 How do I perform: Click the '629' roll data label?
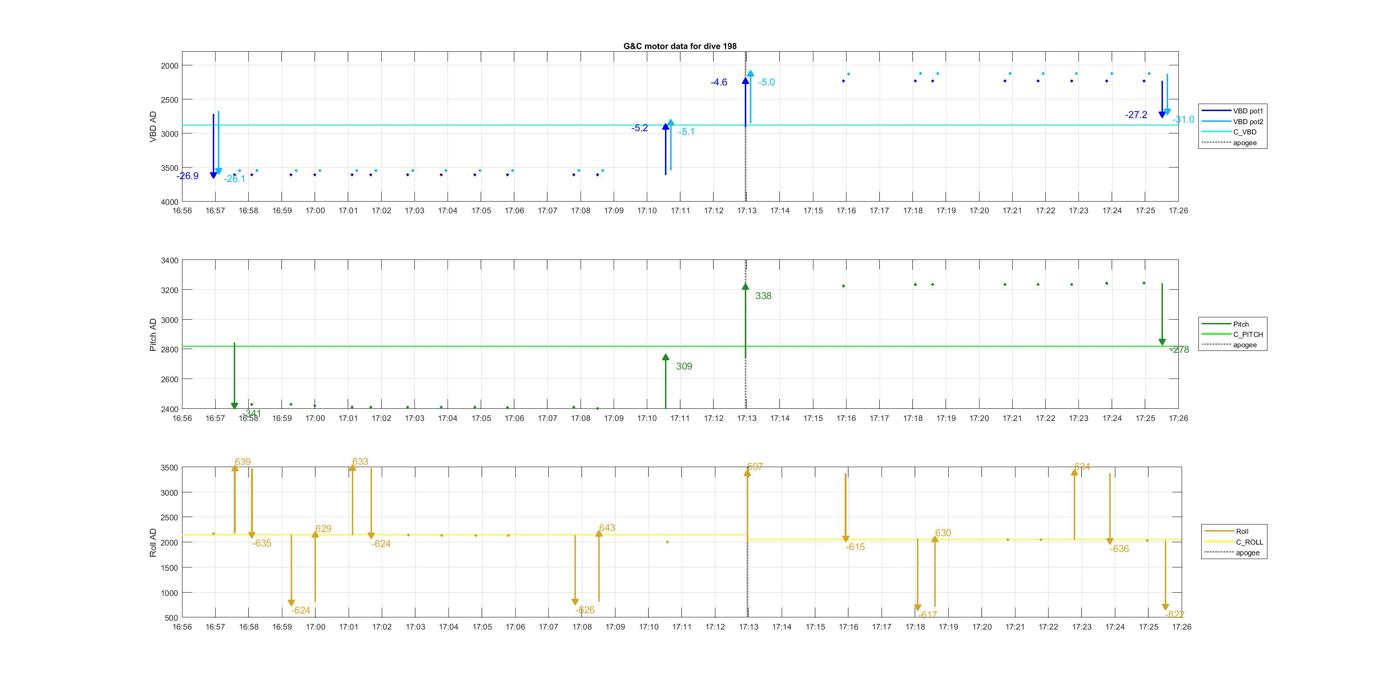click(323, 529)
